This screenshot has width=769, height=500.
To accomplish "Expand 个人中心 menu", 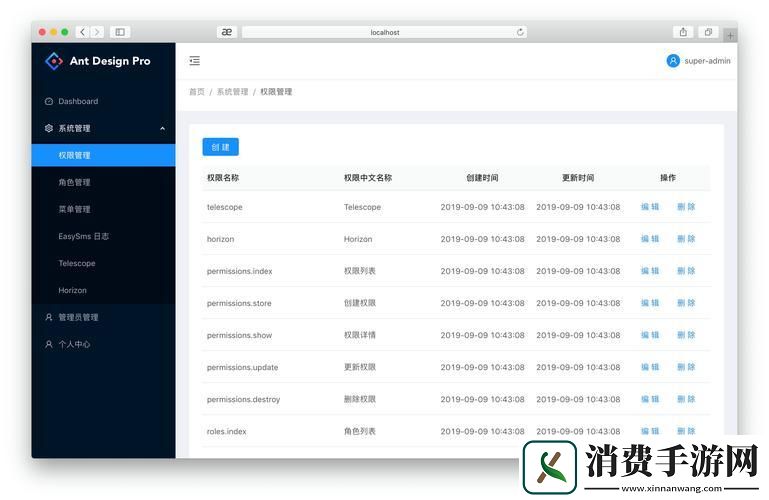I will (x=103, y=344).
